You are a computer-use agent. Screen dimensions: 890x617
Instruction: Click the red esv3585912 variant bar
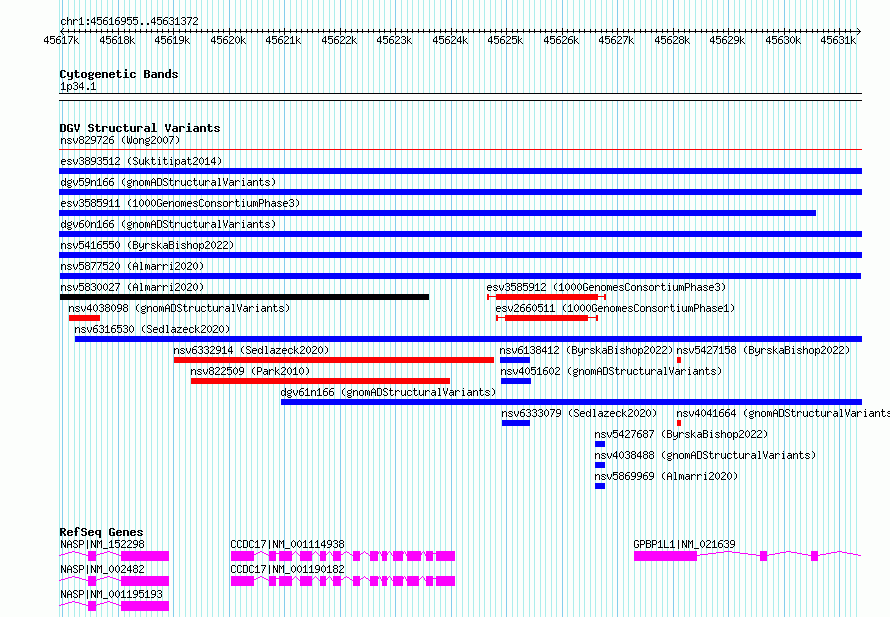click(547, 297)
